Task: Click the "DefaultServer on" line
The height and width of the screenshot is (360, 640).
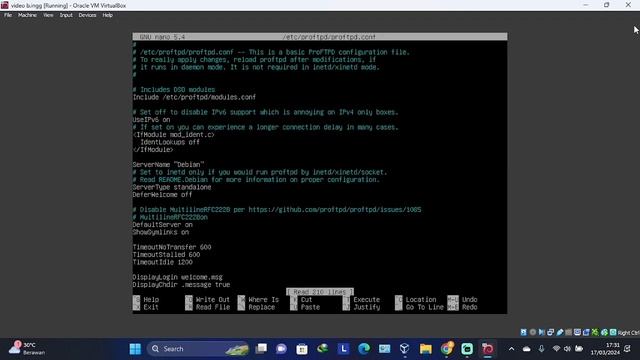Action: (162, 224)
